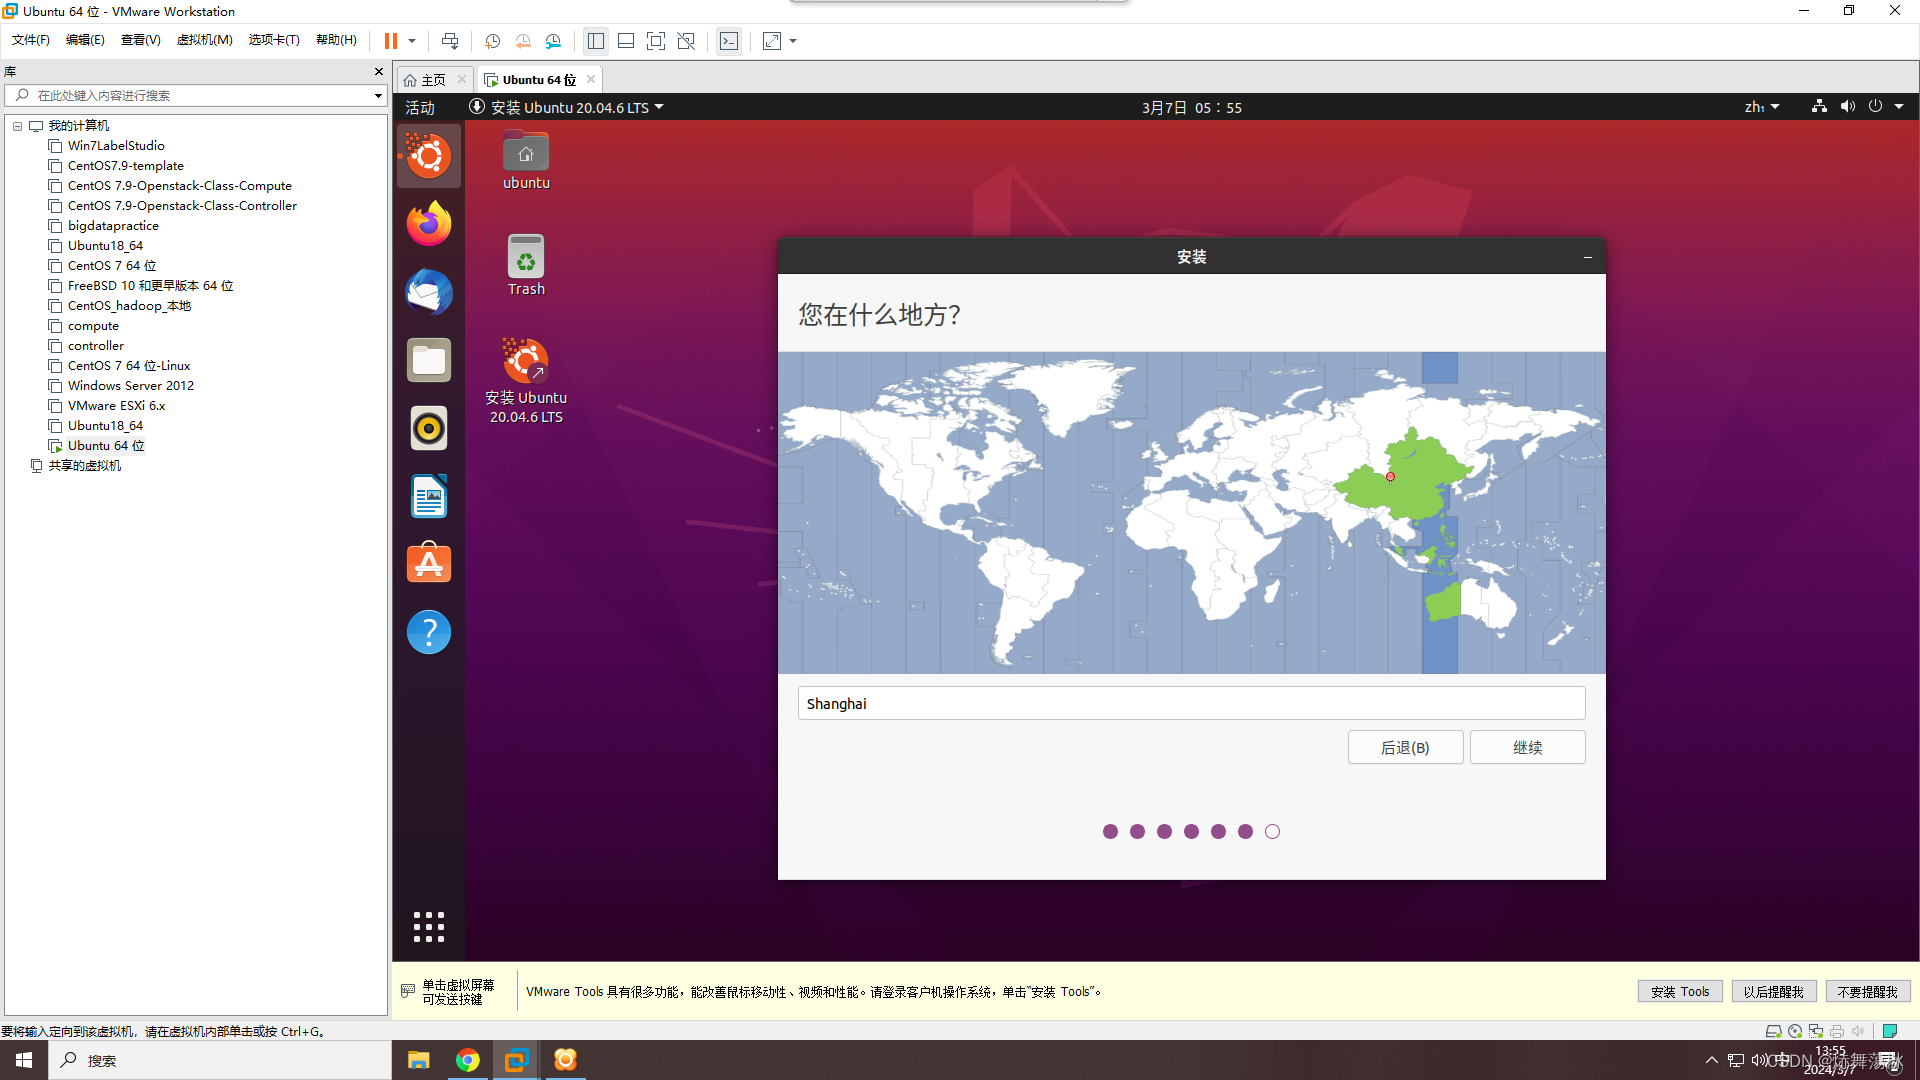Open Ubuntu Software store from the dock
Screen dimensions: 1920x1080
[429, 564]
